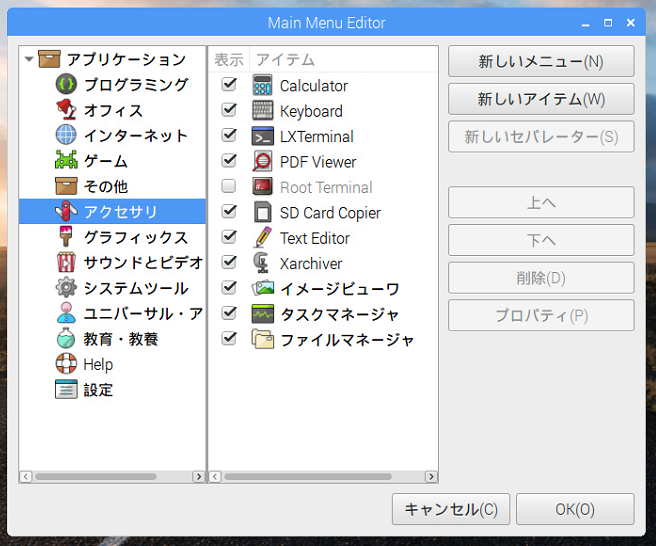Select the グラフィックス category label
The height and width of the screenshot is (546, 656).
tap(136, 237)
